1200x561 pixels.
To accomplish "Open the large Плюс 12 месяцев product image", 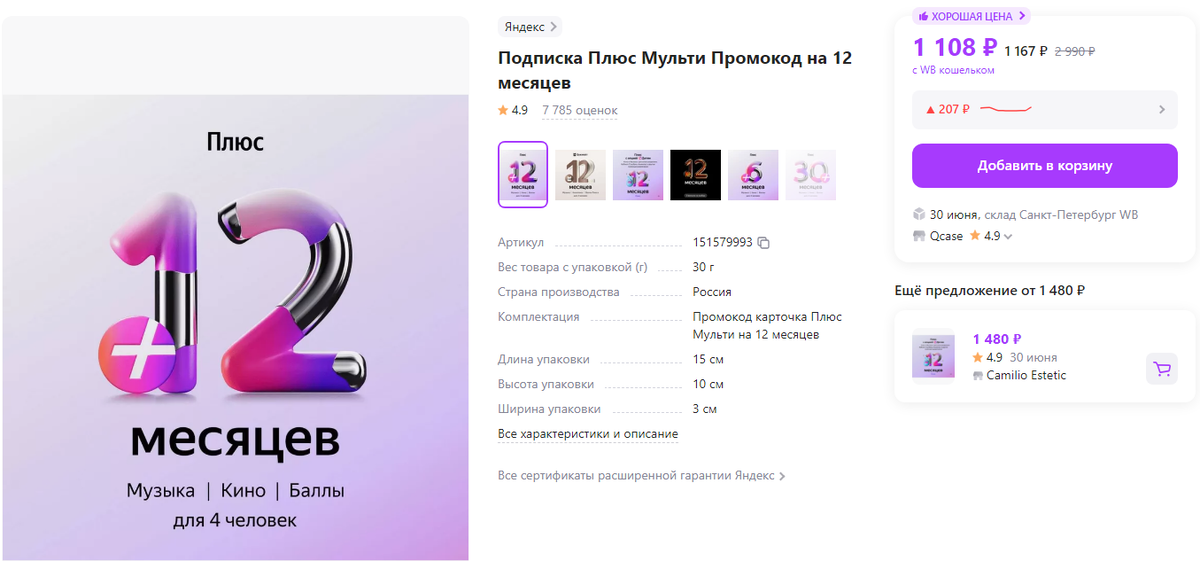I will click(234, 327).
